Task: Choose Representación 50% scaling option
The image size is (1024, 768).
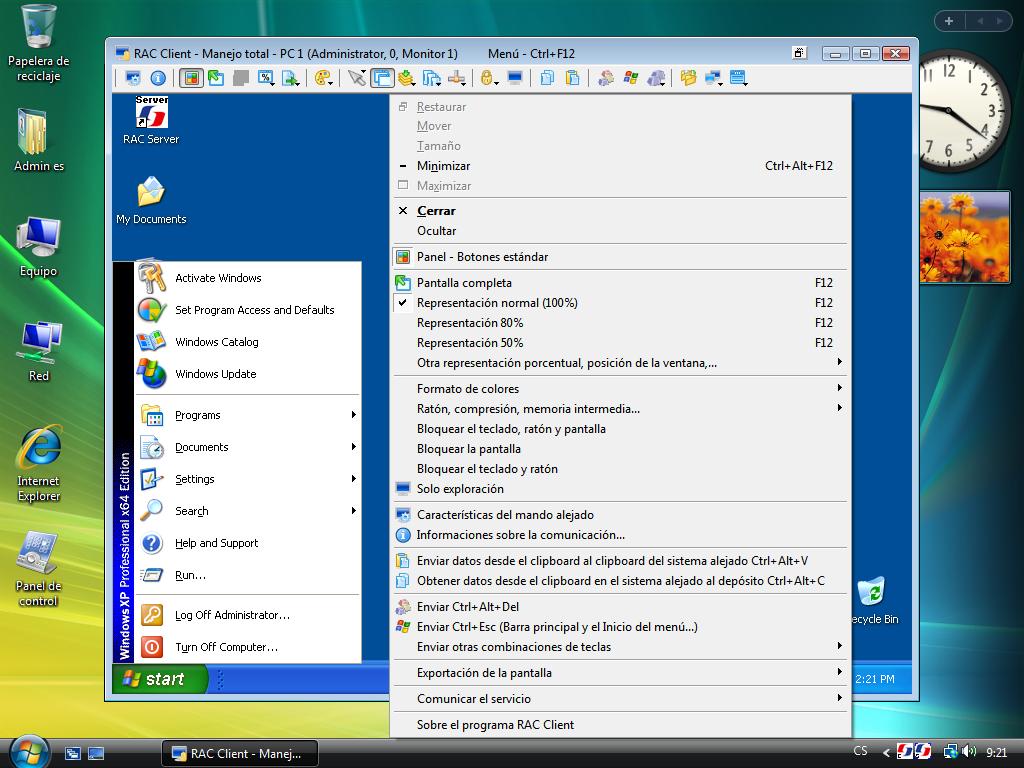Action: 620,343
